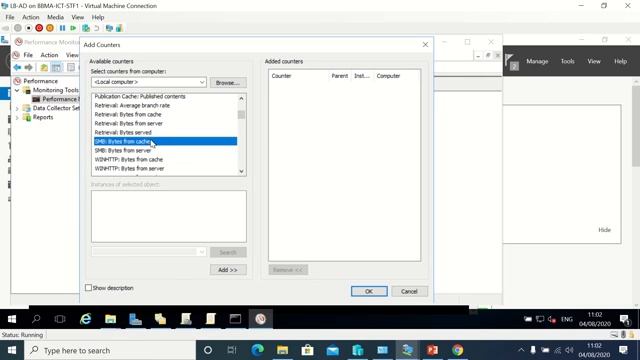Open PowerPoint on host taskbar
The width and height of the screenshot is (640, 360).
click(x=433, y=350)
